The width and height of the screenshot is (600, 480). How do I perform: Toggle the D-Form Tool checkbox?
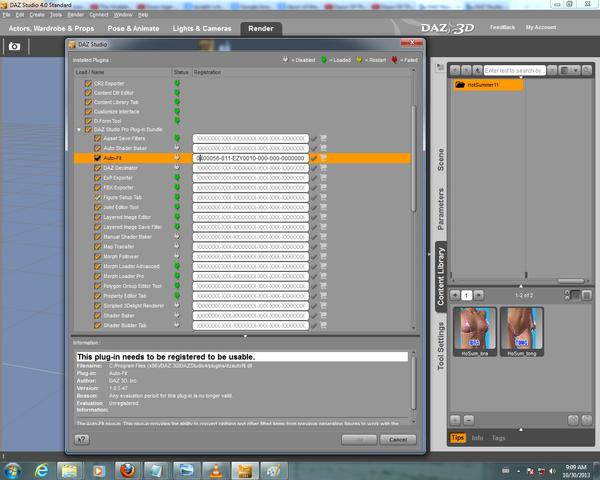tap(88, 121)
